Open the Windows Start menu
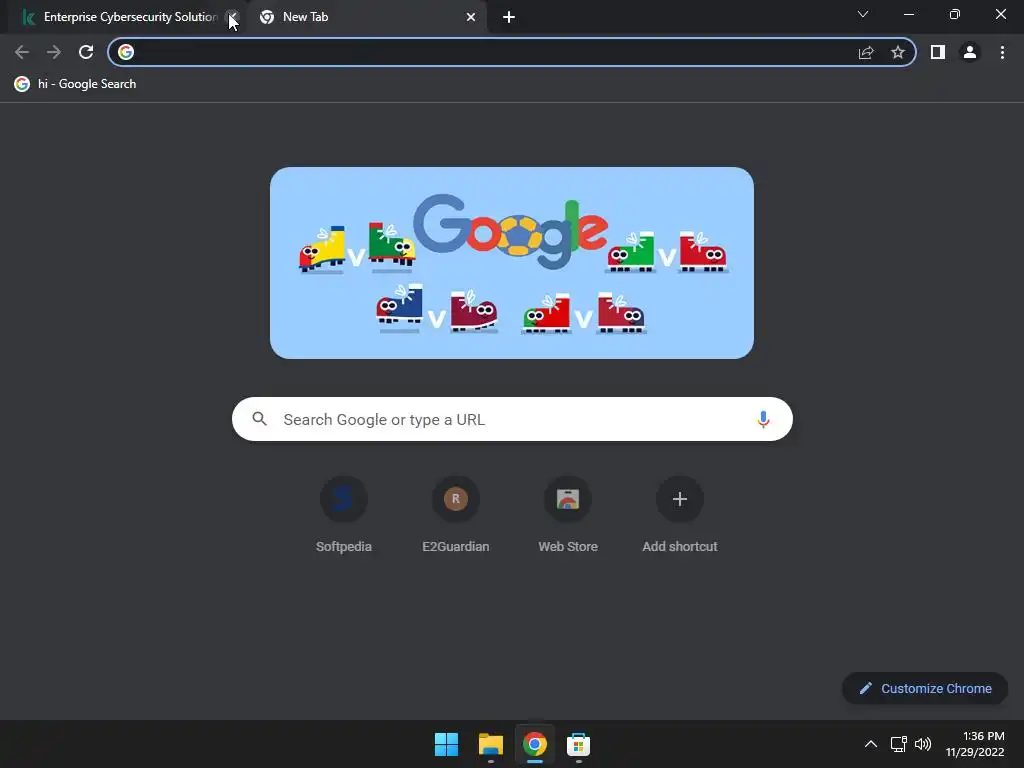 coord(447,744)
